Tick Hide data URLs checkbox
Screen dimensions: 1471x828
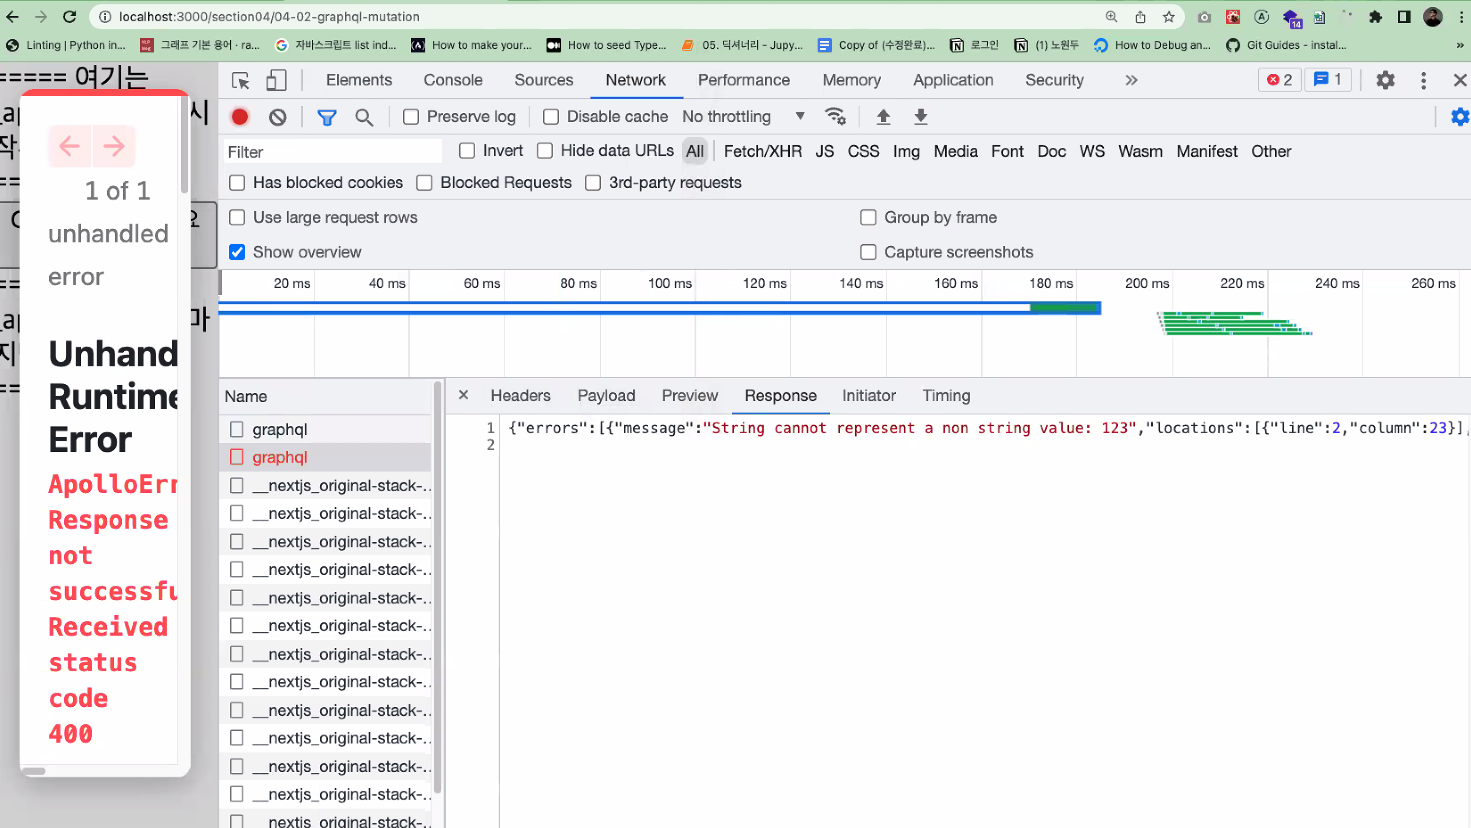545,151
